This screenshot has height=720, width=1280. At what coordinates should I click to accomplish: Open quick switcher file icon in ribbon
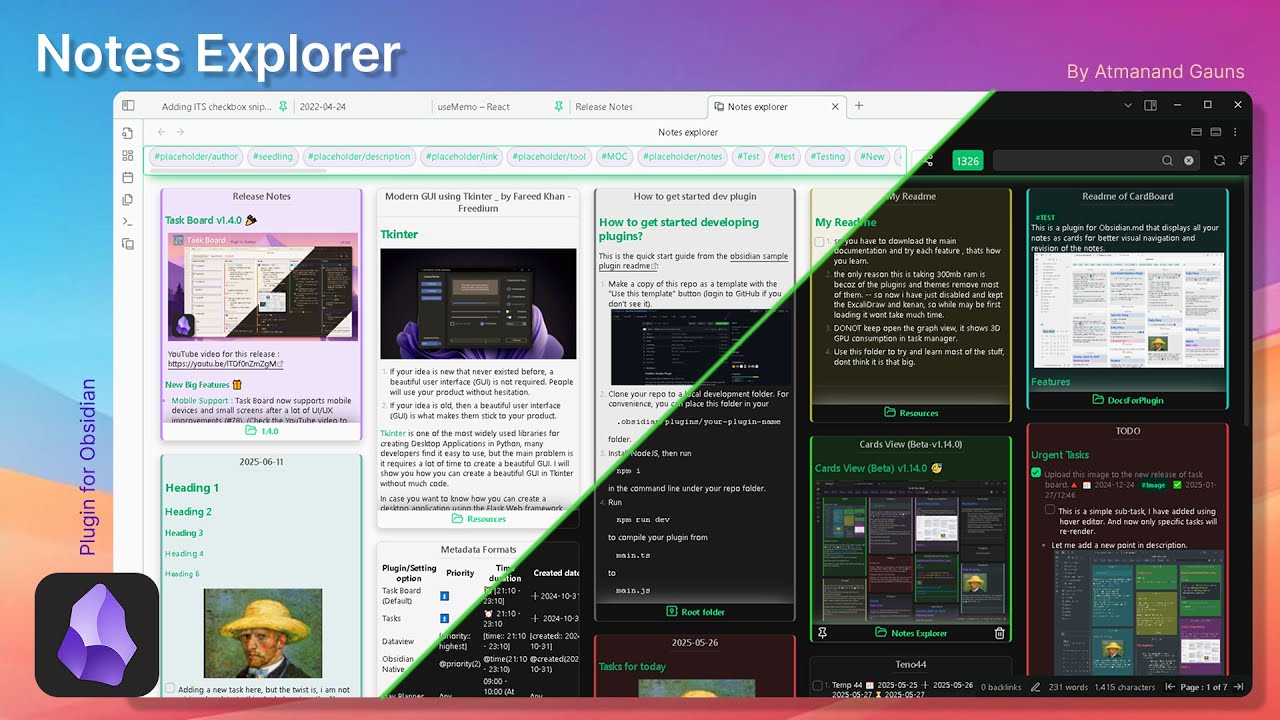click(x=128, y=133)
